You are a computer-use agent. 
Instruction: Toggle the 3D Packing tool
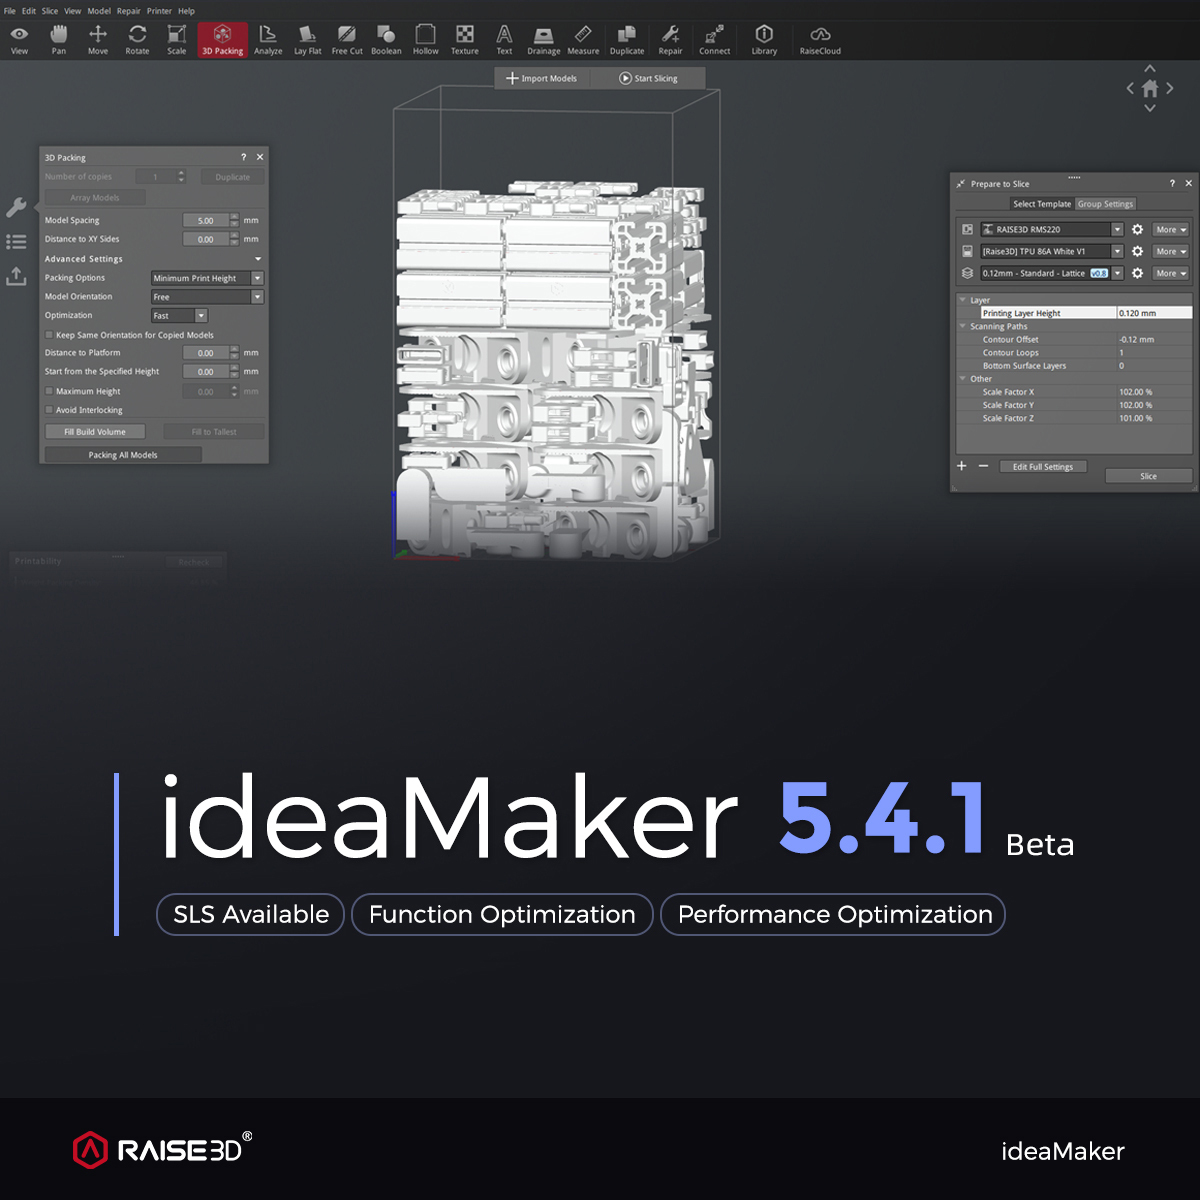(222, 40)
